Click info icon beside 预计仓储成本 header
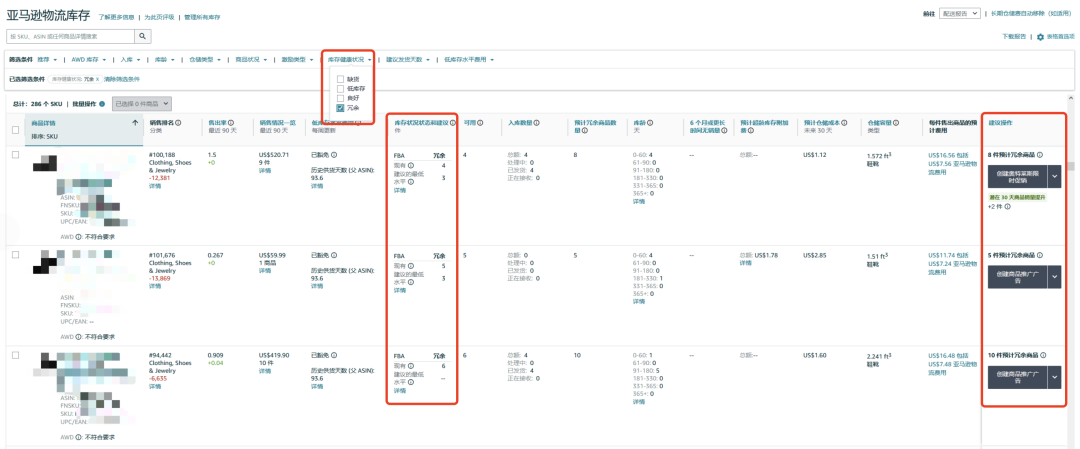This screenshot has height=449, width=1080. tap(845, 123)
